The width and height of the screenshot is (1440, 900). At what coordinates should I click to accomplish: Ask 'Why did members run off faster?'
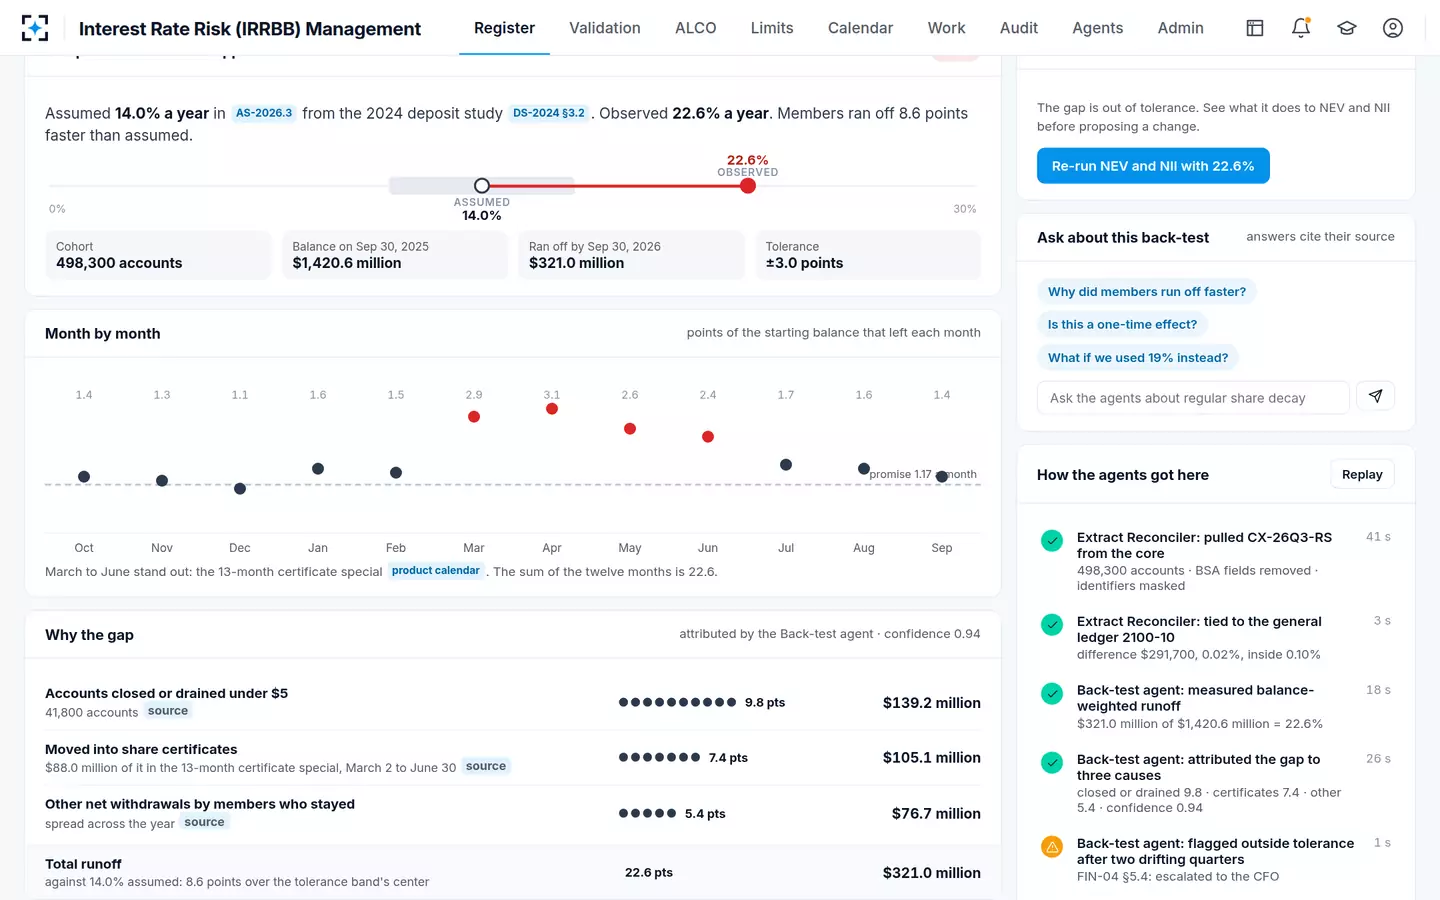(x=1147, y=292)
